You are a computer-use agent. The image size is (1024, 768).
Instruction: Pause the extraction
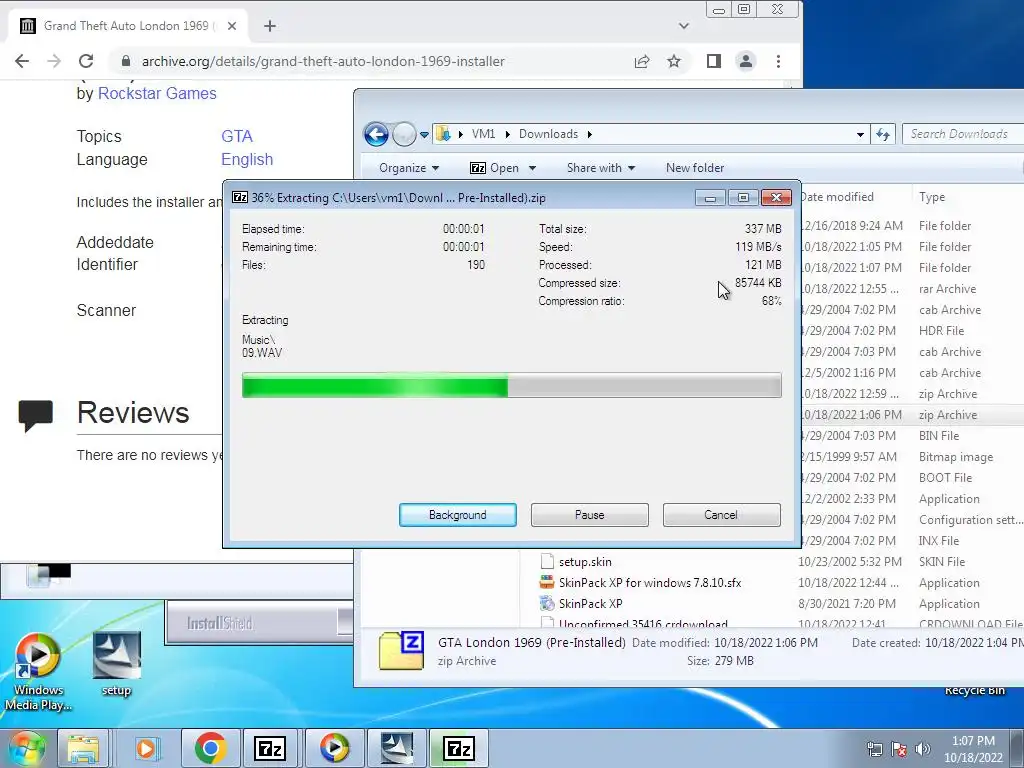pos(589,515)
